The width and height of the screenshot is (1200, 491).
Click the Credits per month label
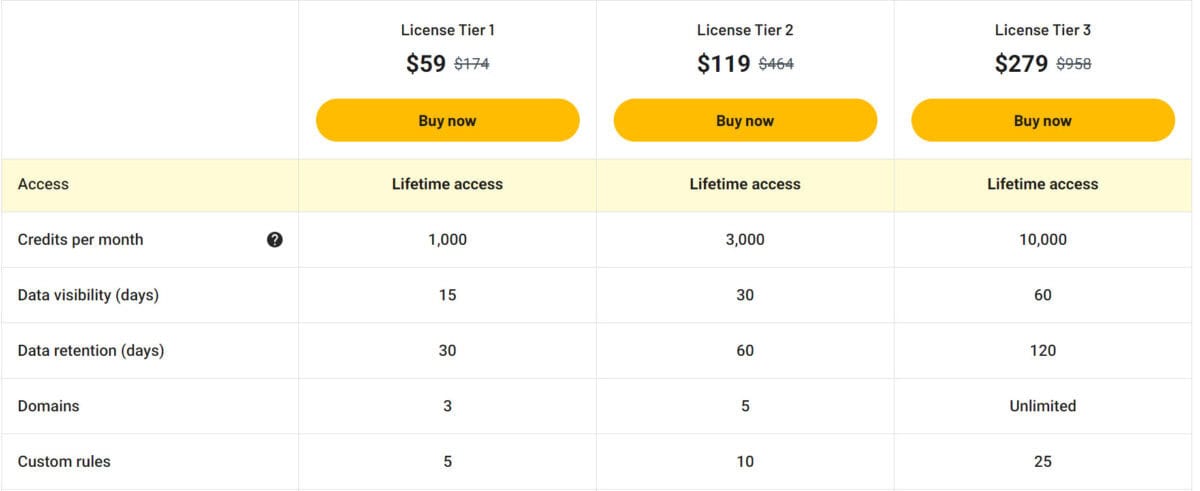click(80, 240)
